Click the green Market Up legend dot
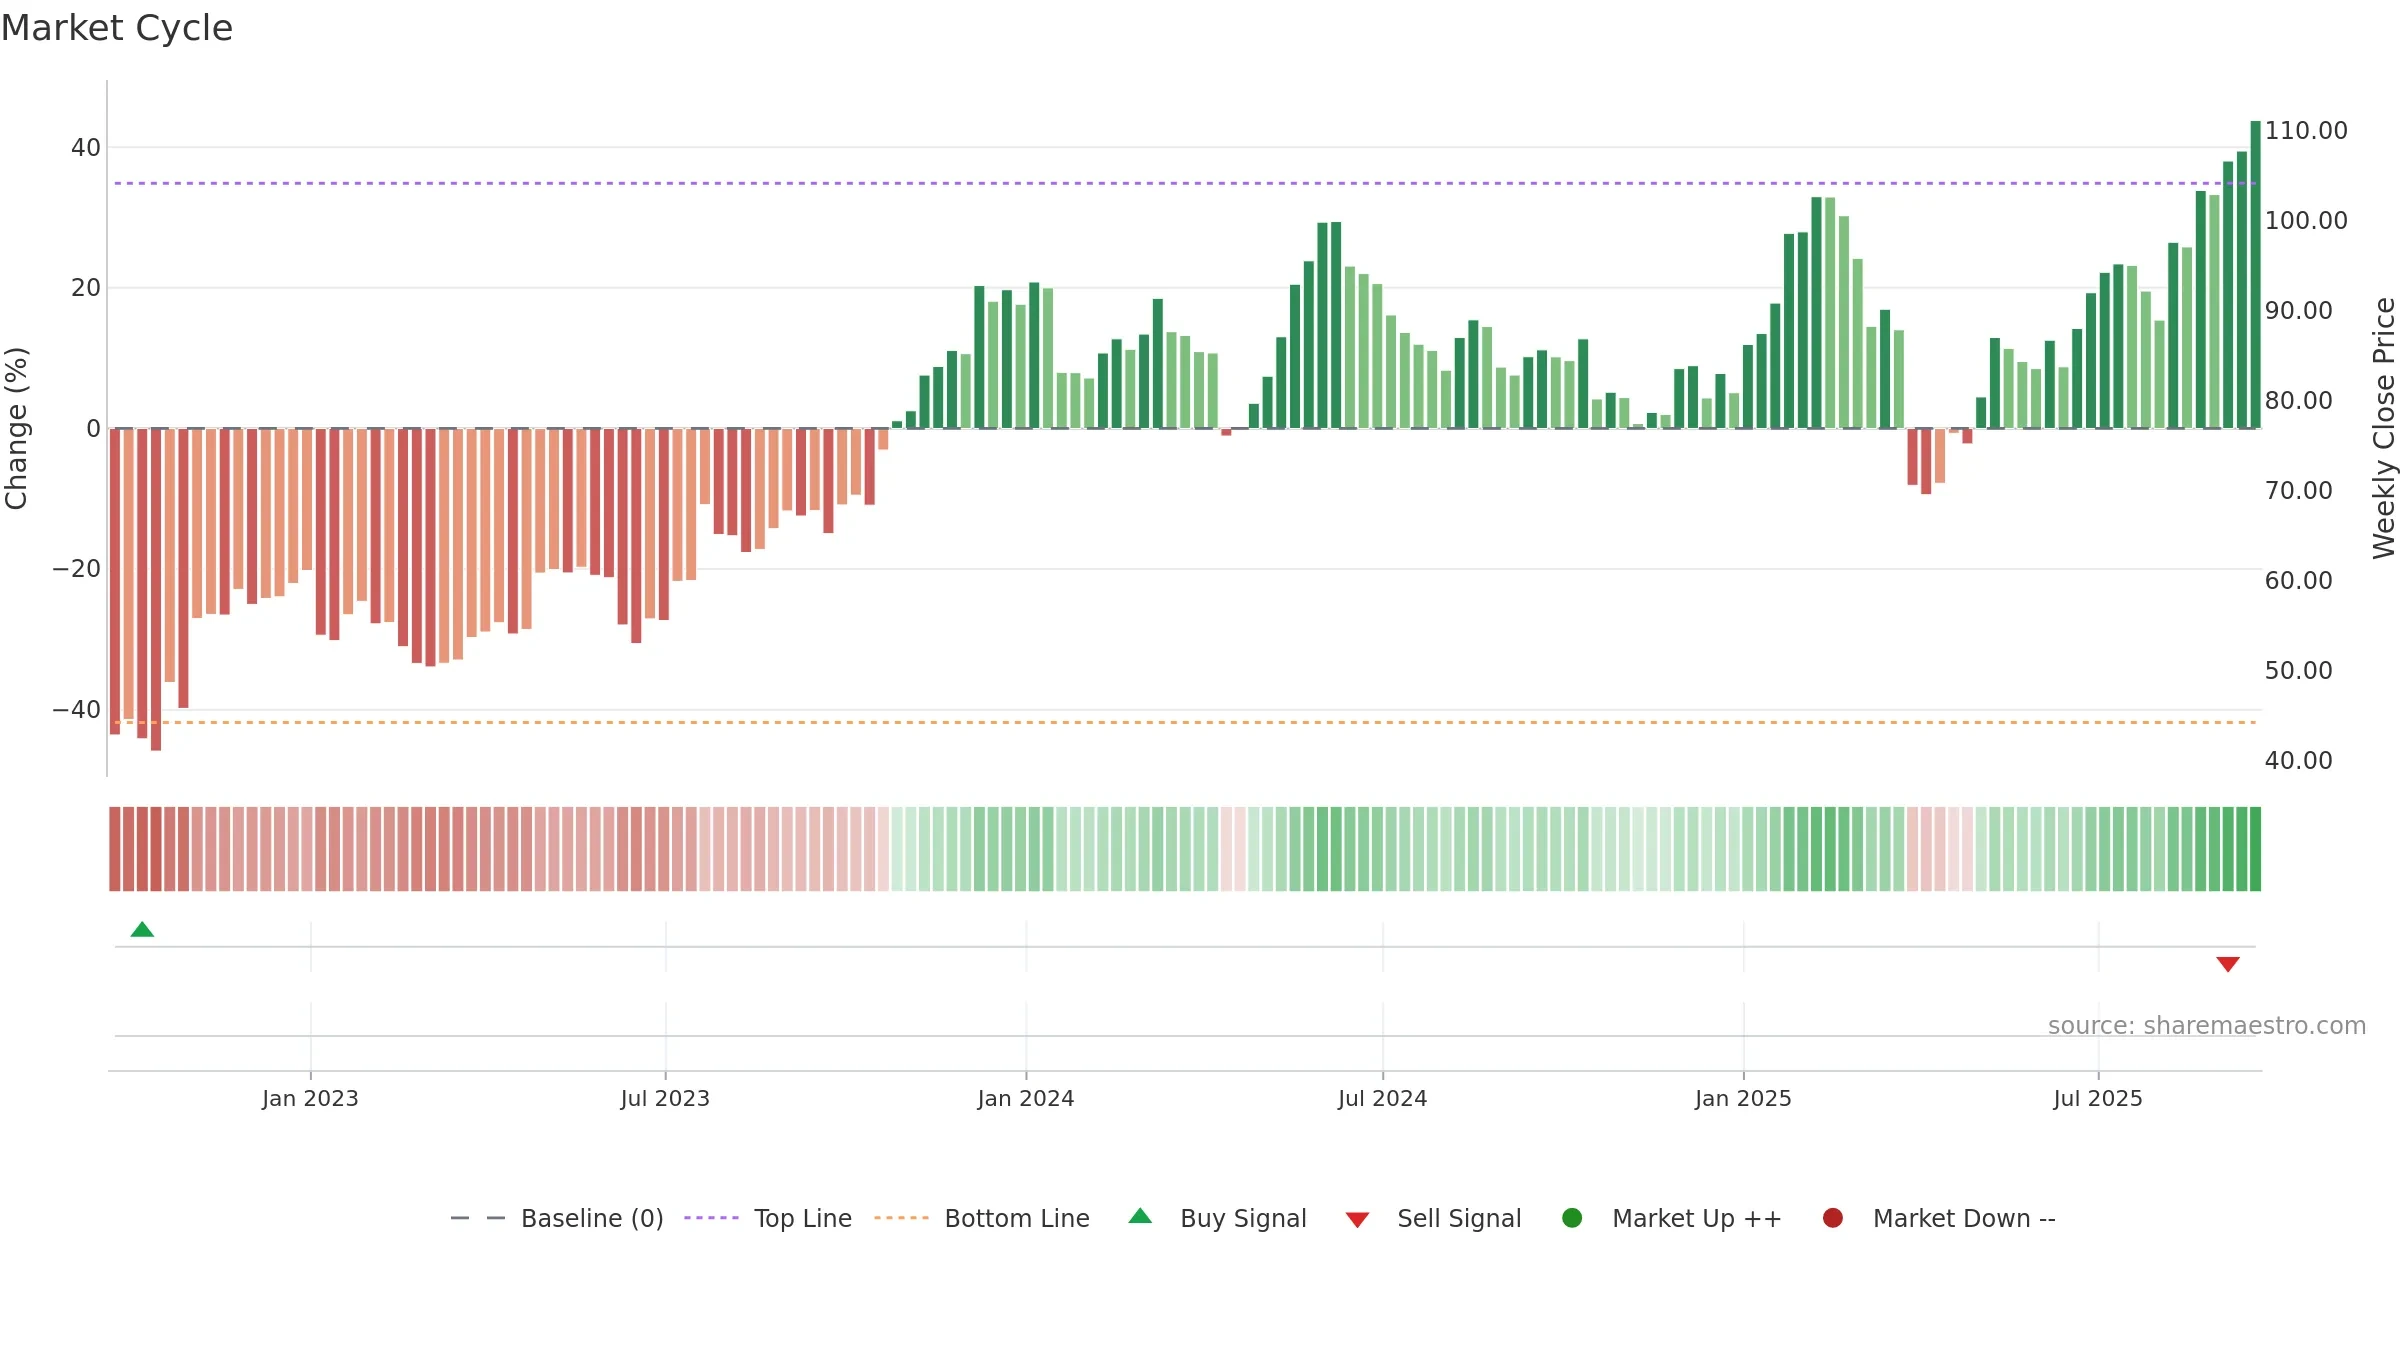This screenshot has width=2400, height=1350. point(1572,1218)
